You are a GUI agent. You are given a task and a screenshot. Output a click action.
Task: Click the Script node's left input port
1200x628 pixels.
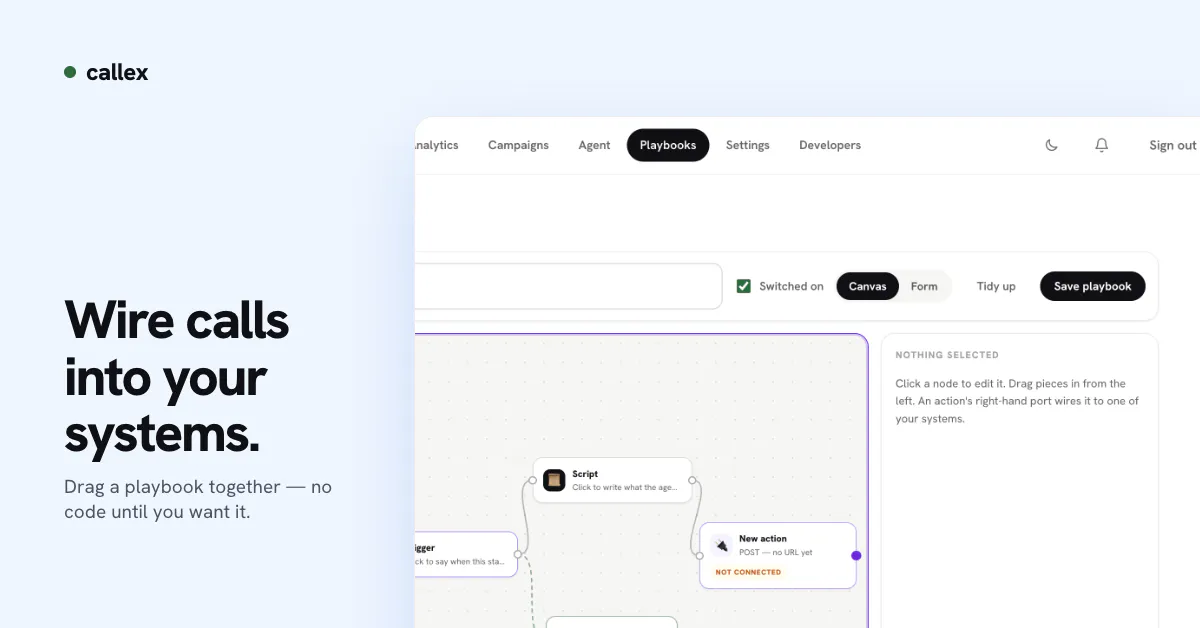[533, 480]
